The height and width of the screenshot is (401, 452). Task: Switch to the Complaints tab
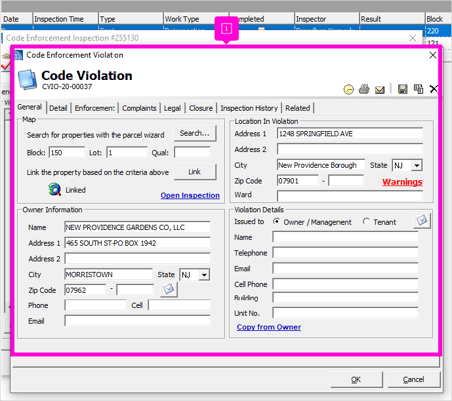(x=139, y=108)
